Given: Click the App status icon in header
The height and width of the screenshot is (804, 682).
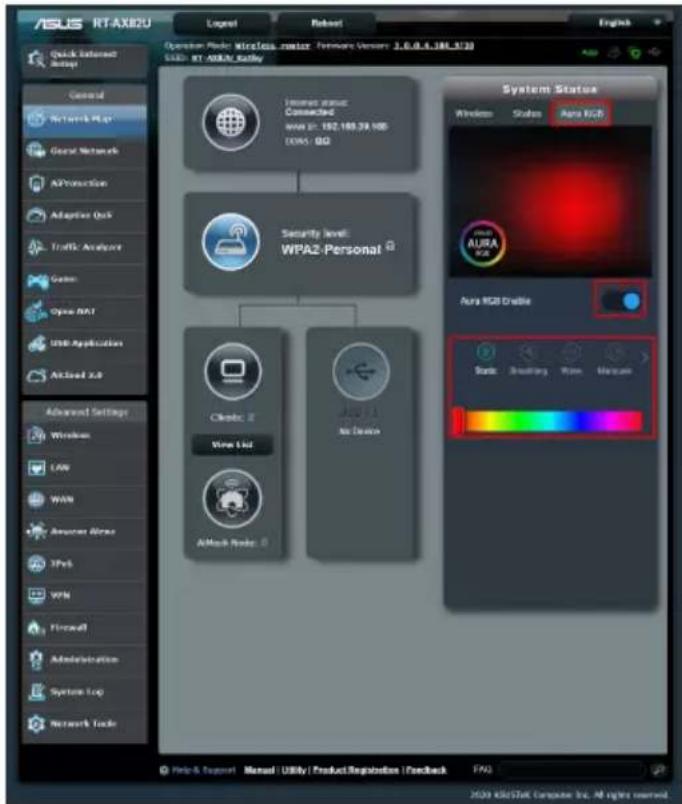Looking at the screenshot, I should (x=590, y=52).
